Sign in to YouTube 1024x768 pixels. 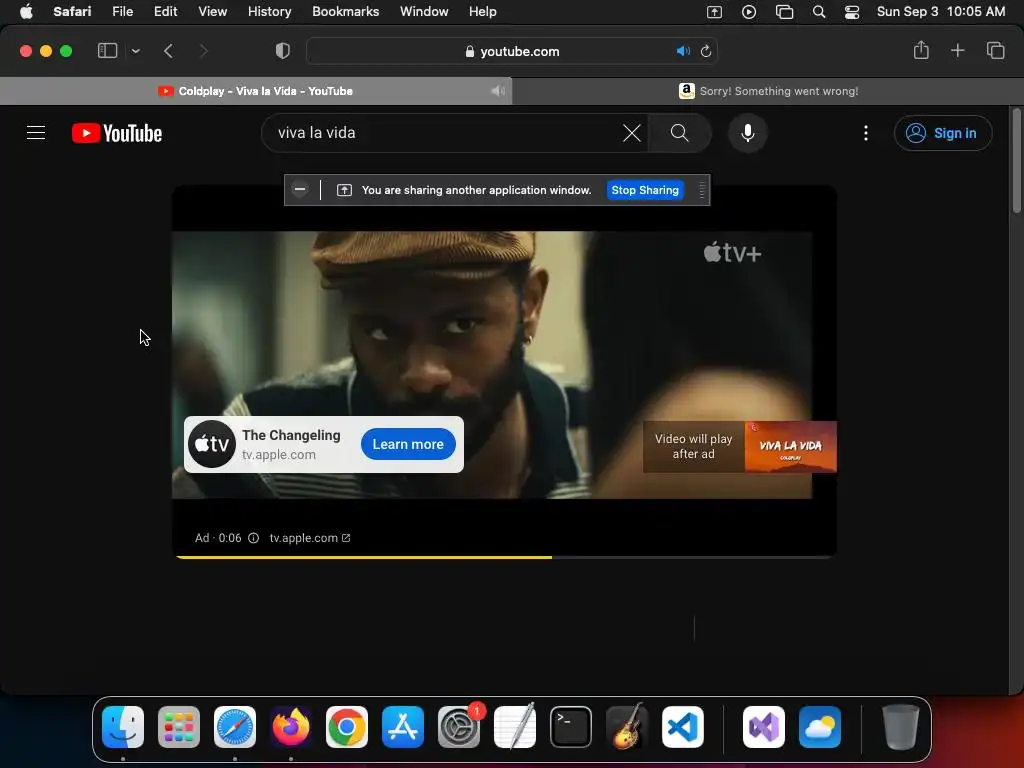tap(942, 133)
